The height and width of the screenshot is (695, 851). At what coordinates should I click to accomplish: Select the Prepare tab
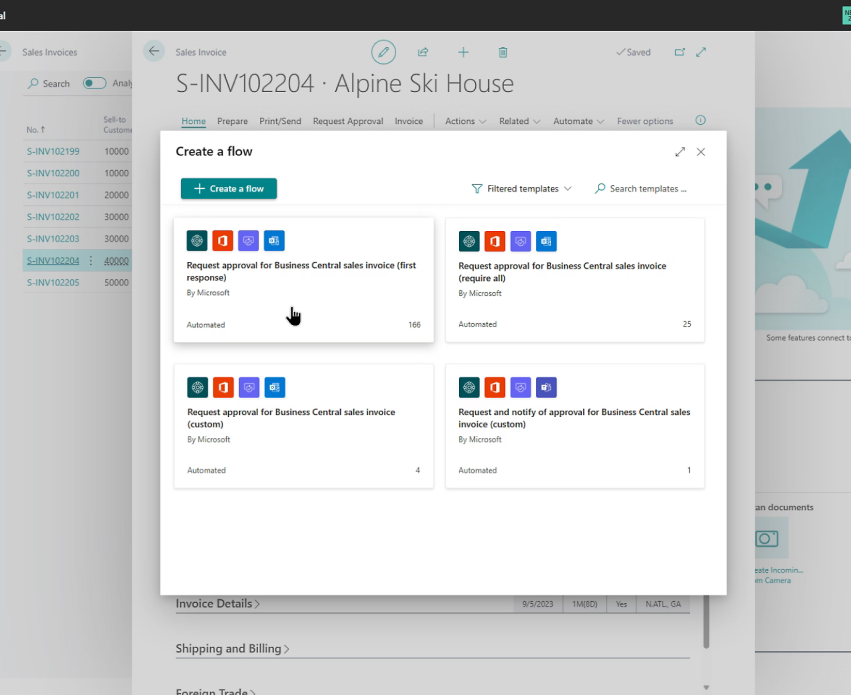[x=232, y=121]
